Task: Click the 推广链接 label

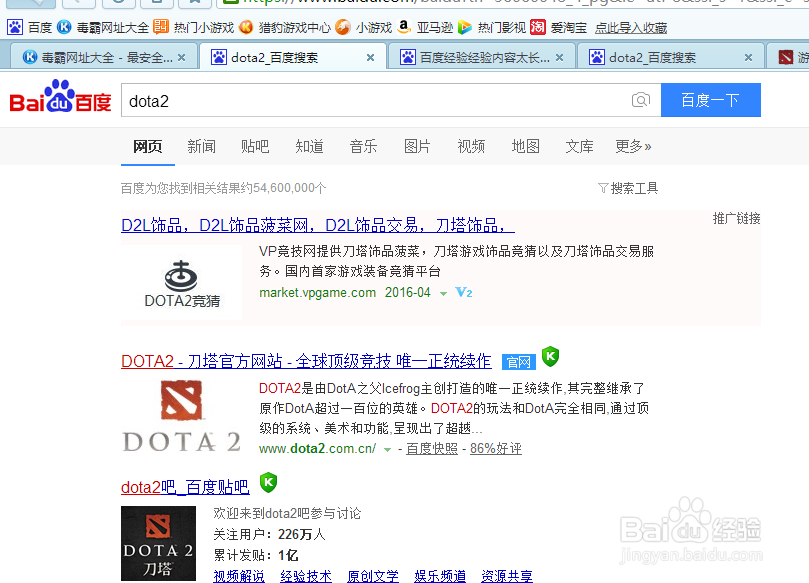Action: [736, 218]
